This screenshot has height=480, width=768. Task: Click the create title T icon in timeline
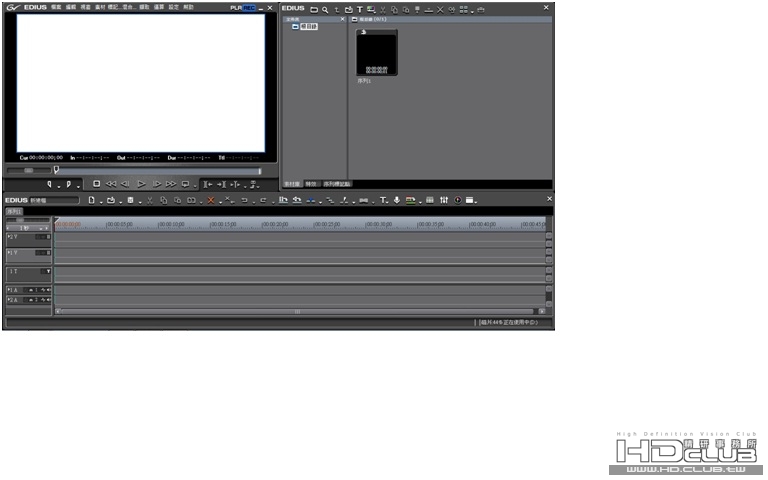pyautogui.click(x=383, y=200)
